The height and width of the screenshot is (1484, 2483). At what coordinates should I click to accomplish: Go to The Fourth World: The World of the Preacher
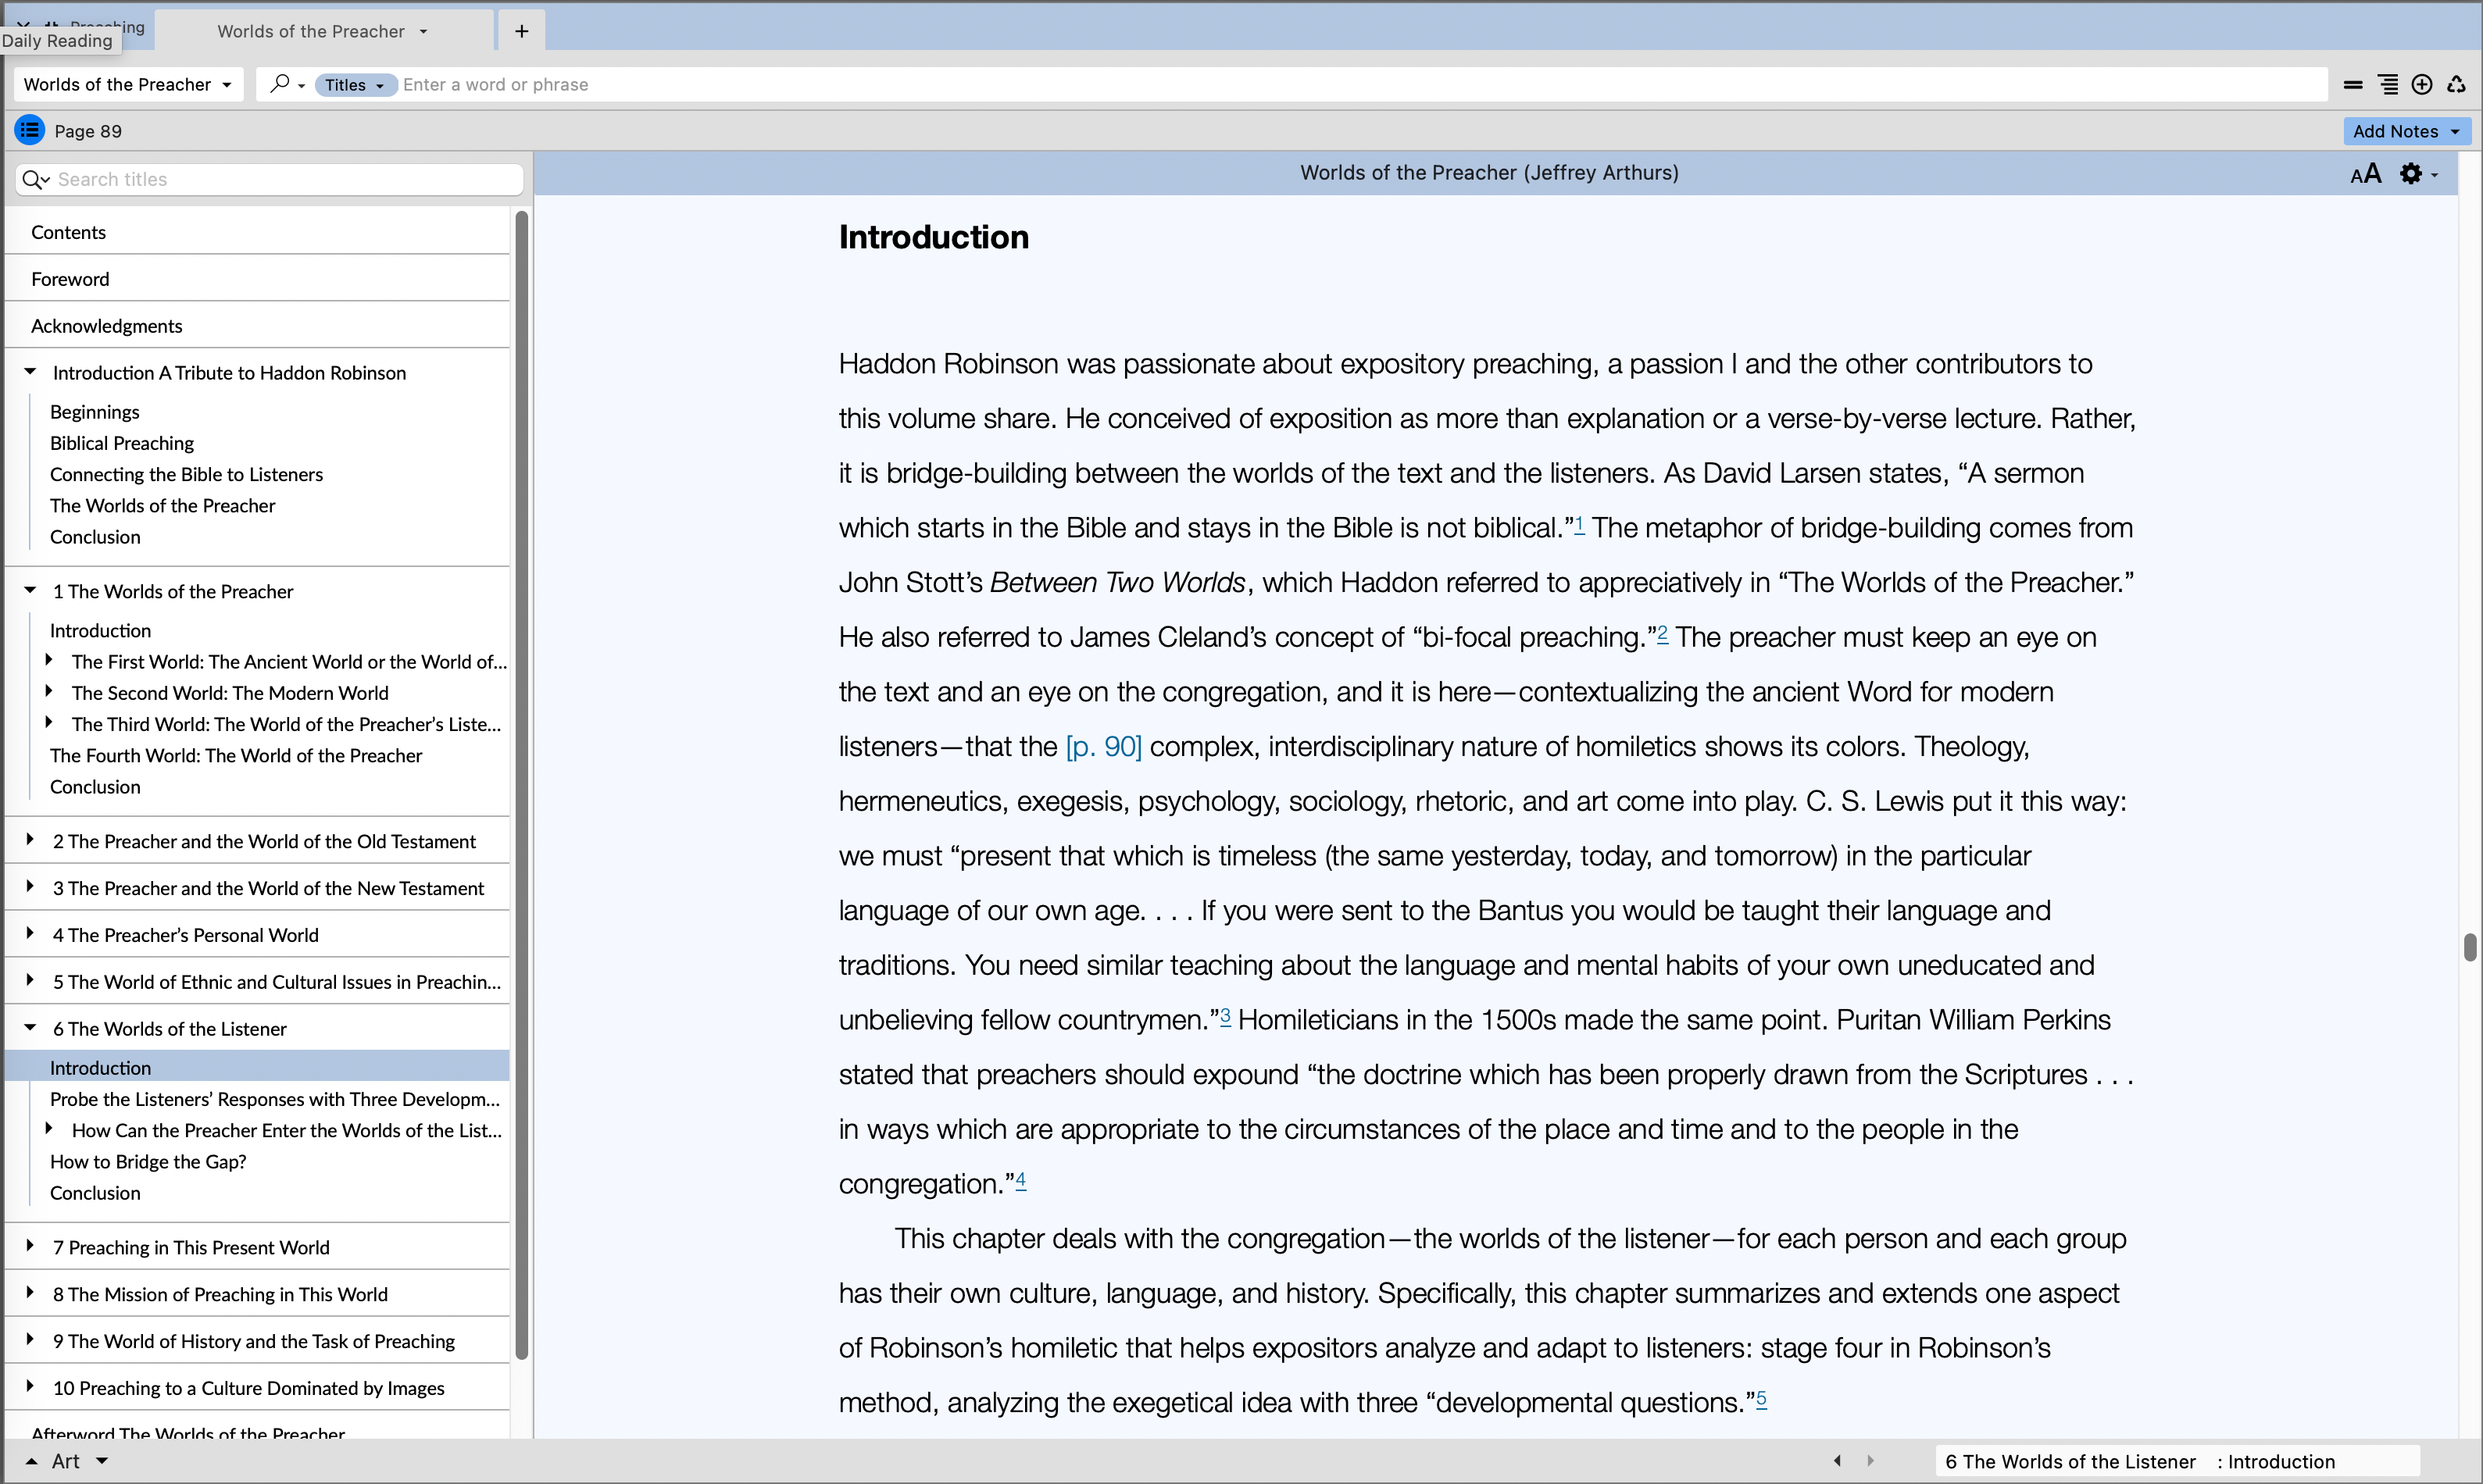pyautogui.click(x=236, y=756)
